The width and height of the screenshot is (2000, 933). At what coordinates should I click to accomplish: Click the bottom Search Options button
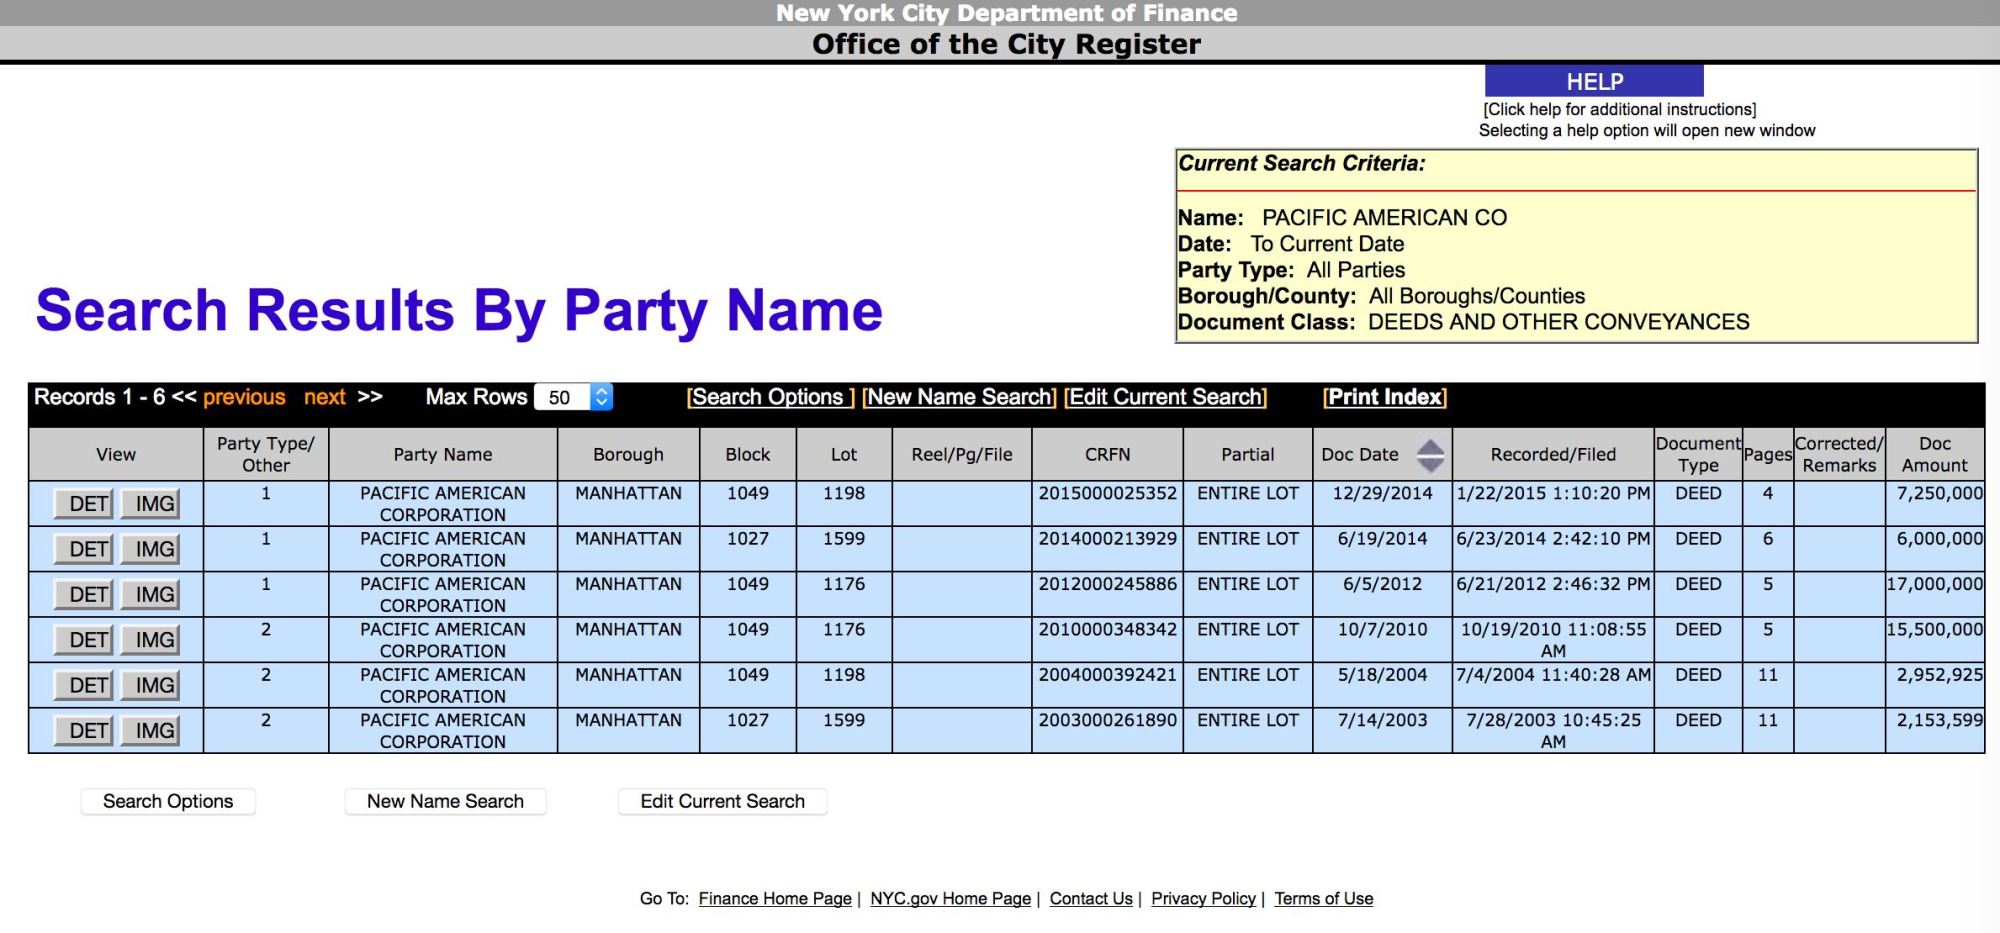(x=168, y=801)
